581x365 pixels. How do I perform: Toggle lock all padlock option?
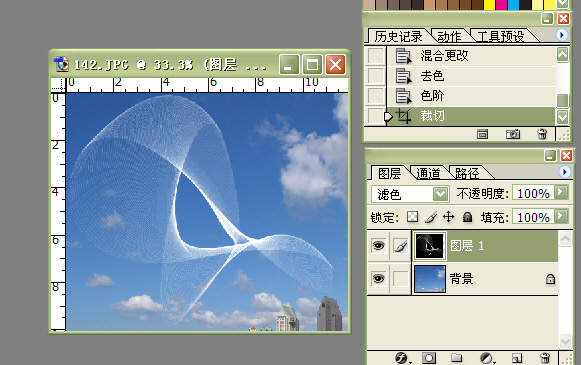tap(468, 217)
